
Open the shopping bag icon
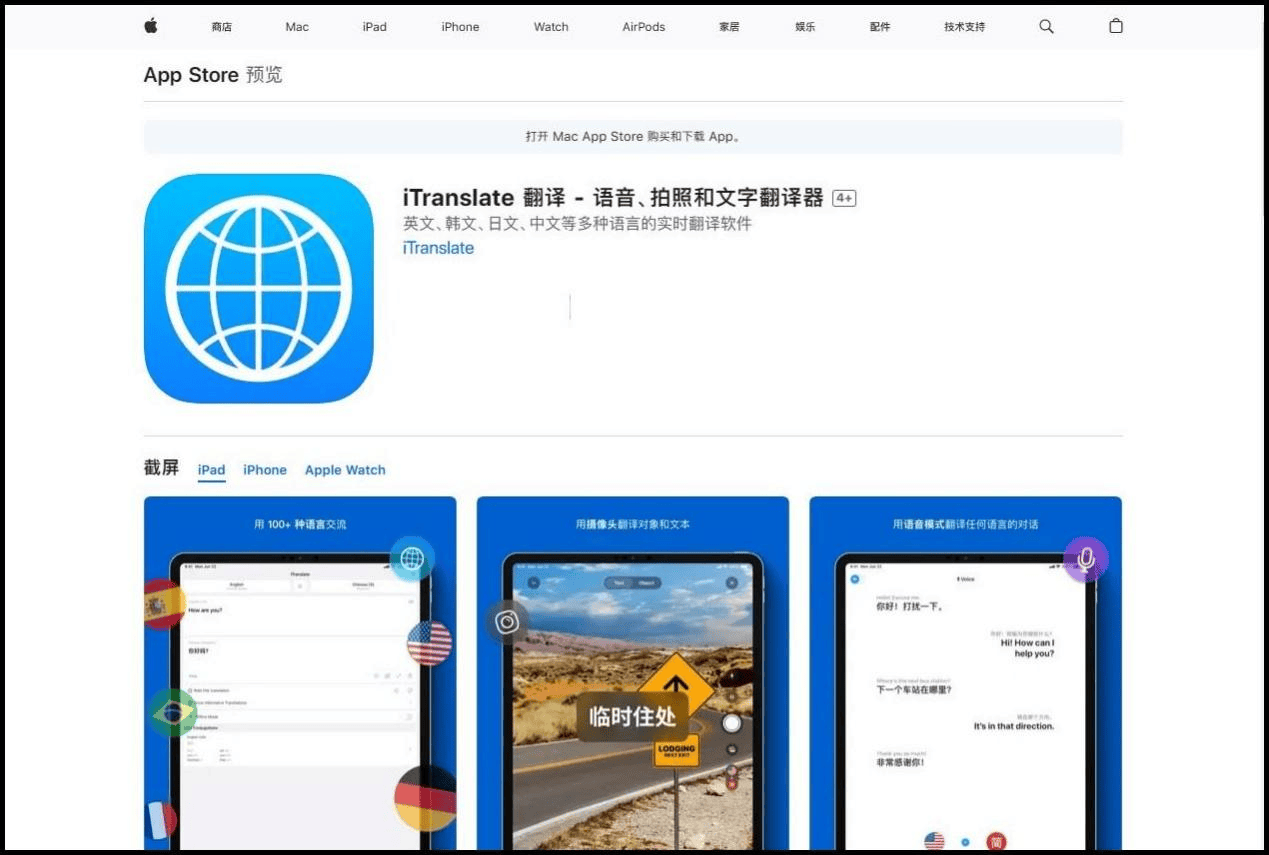pos(1116,27)
